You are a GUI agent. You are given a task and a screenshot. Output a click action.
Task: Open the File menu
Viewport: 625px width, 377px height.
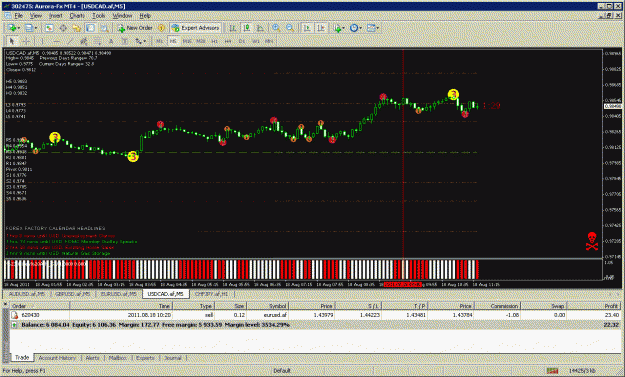(x=19, y=16)
